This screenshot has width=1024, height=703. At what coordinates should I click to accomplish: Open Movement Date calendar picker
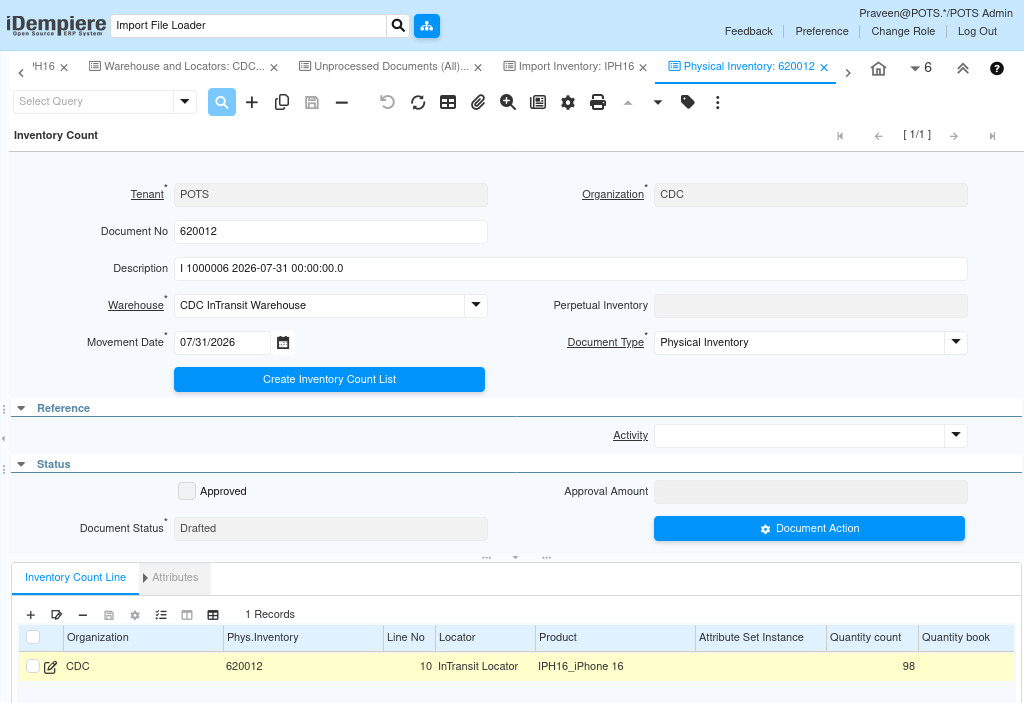pos(283,343)
